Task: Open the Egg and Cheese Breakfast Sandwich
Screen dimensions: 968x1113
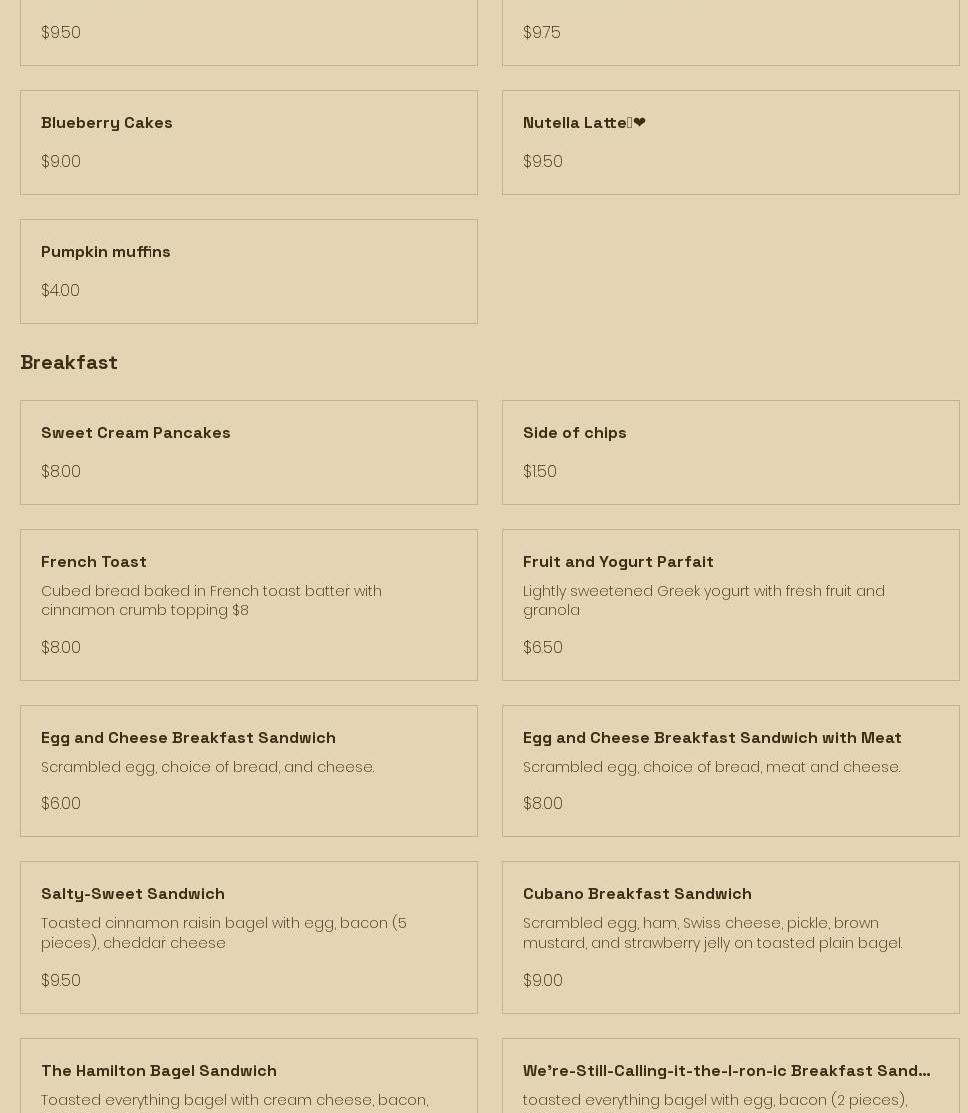Action: click(188, 738)
